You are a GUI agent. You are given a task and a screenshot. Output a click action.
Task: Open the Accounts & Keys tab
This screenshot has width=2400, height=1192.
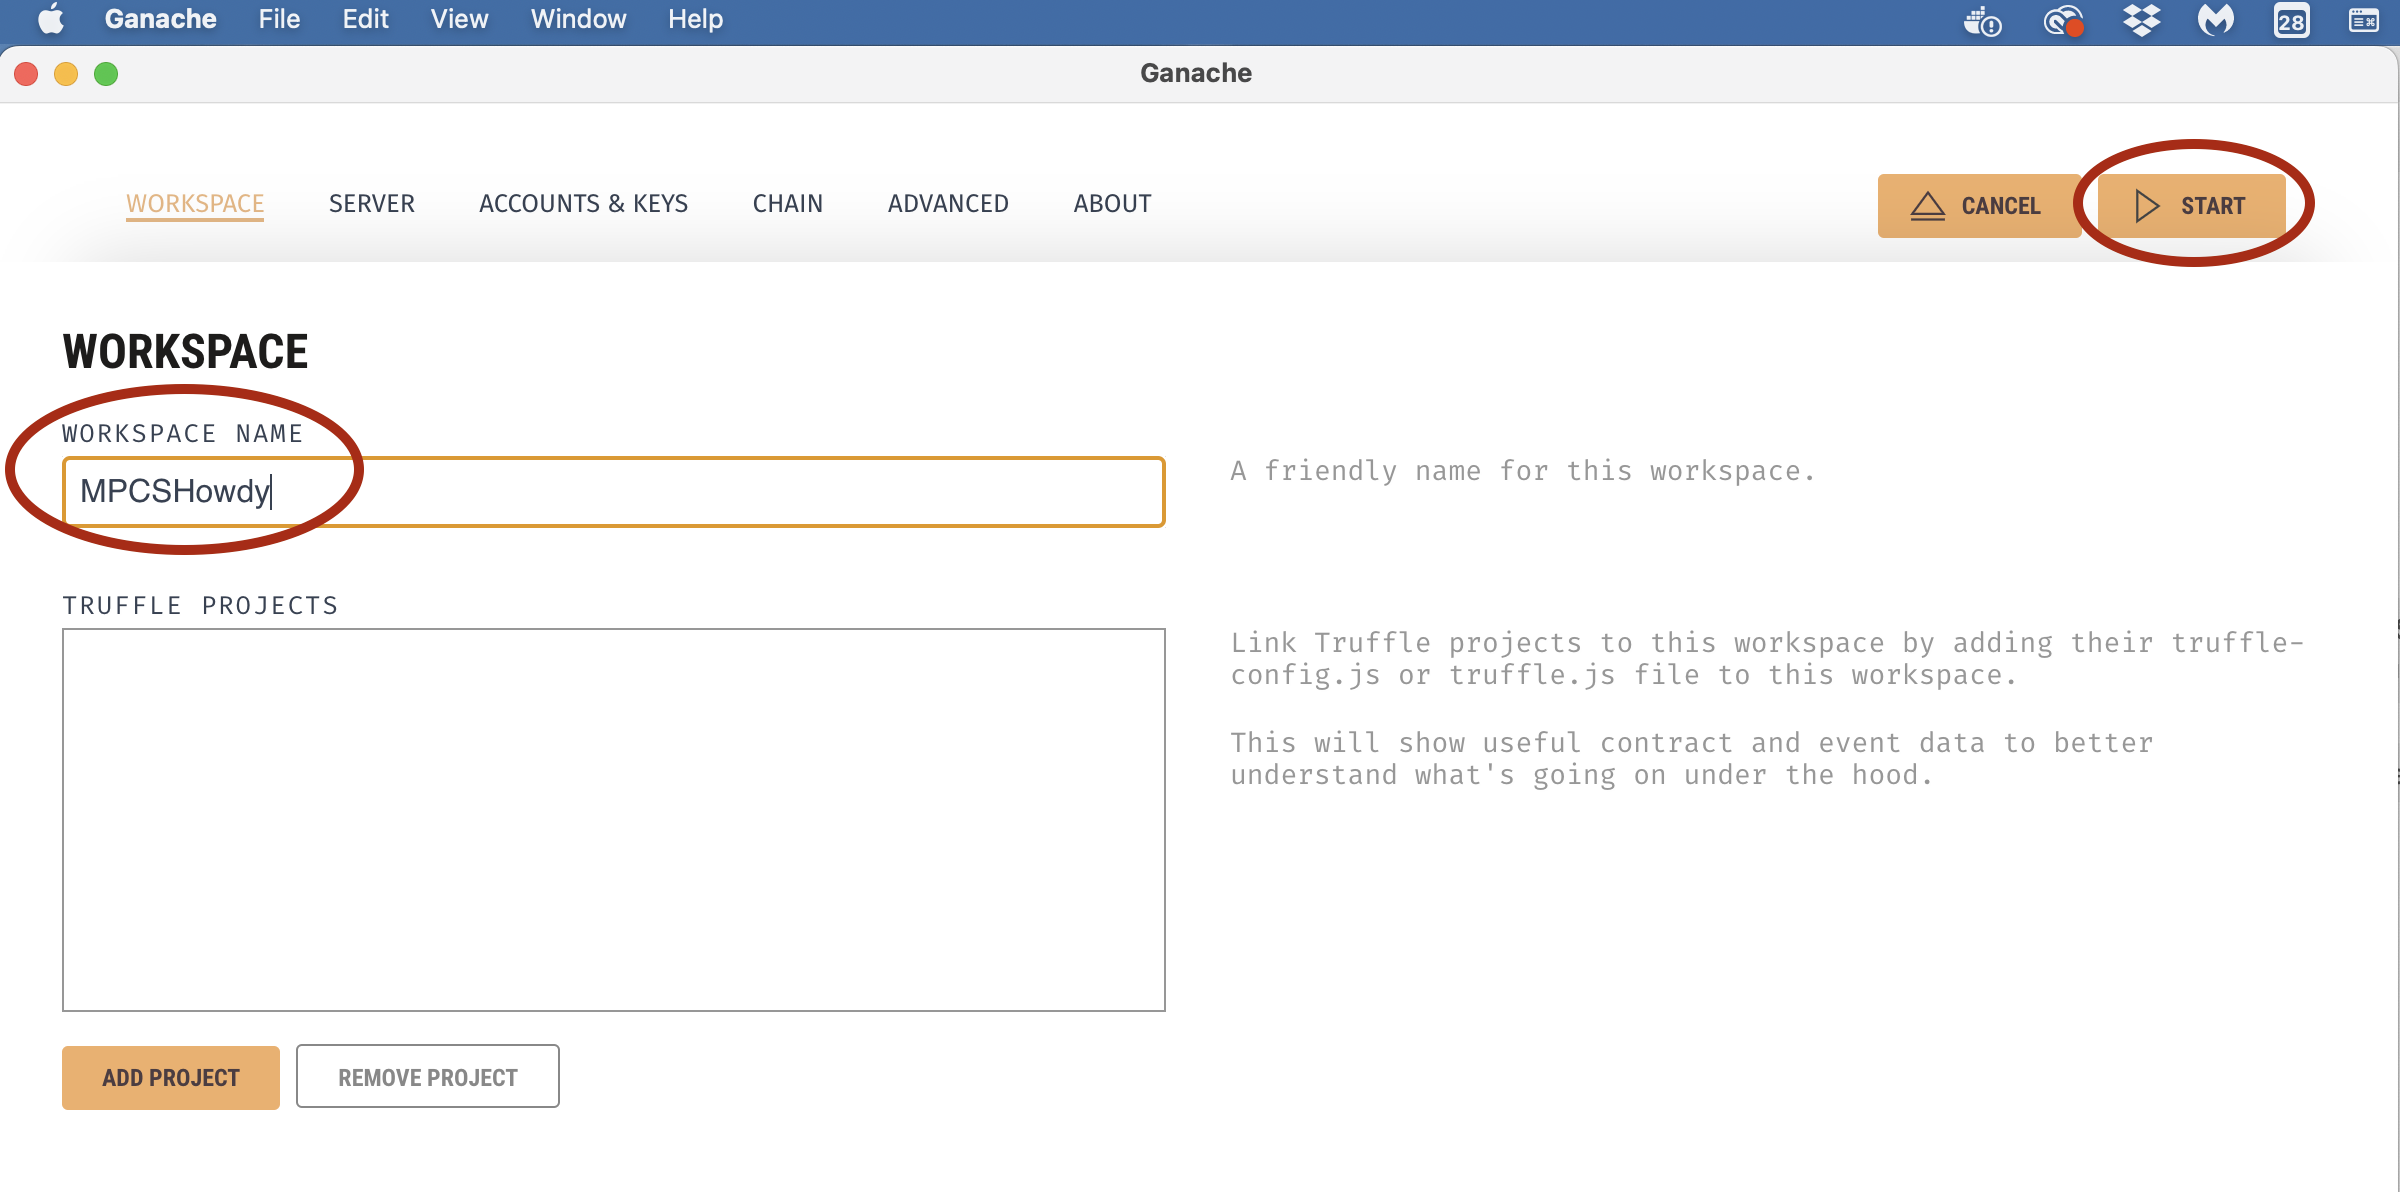(x=583, y=204)
